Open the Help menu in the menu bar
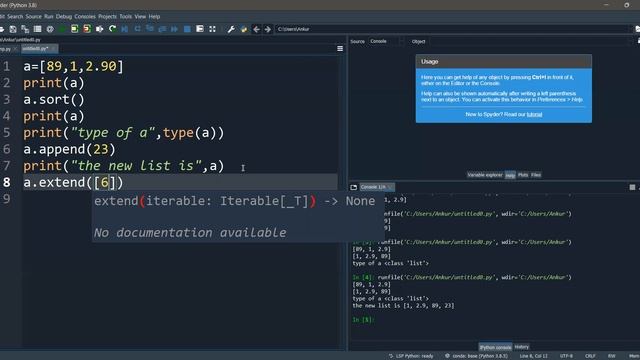 click(x=154, y=16)
